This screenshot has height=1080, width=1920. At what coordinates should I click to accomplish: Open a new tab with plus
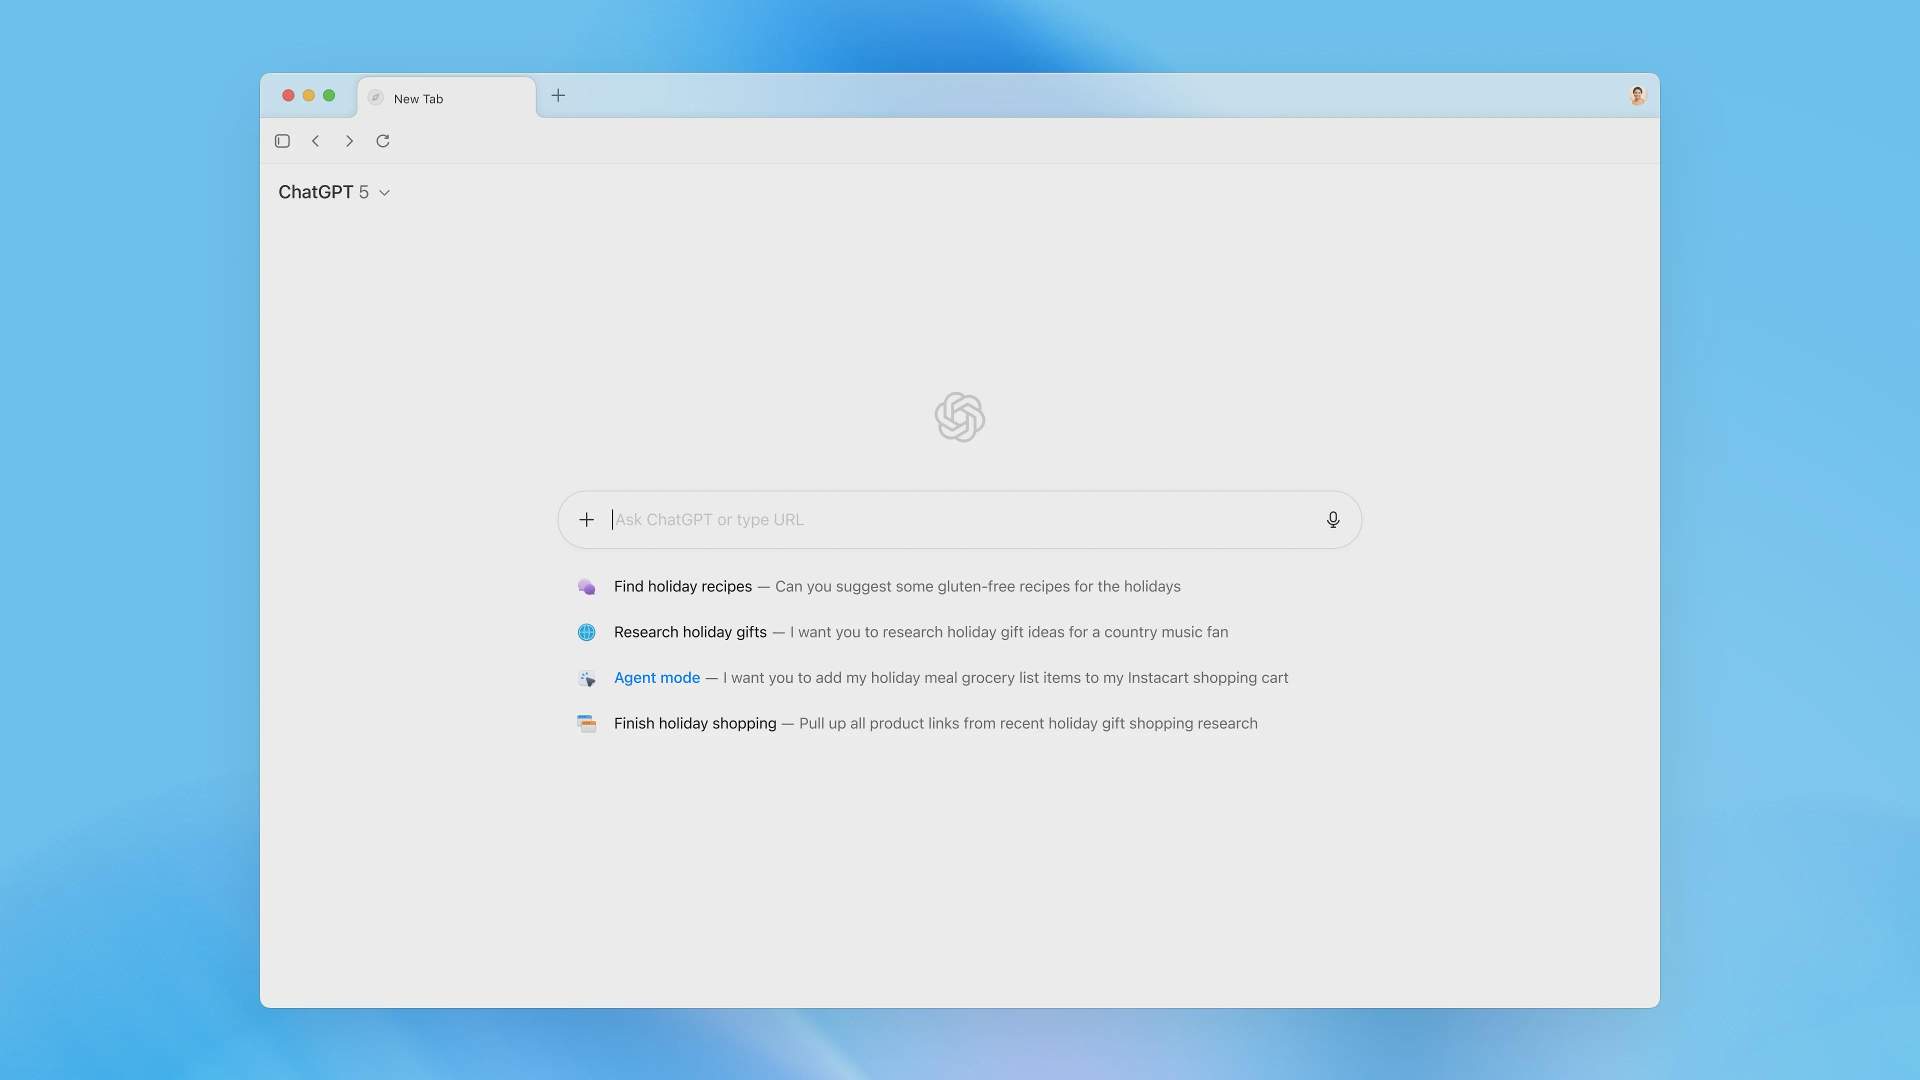click(558, 96)
